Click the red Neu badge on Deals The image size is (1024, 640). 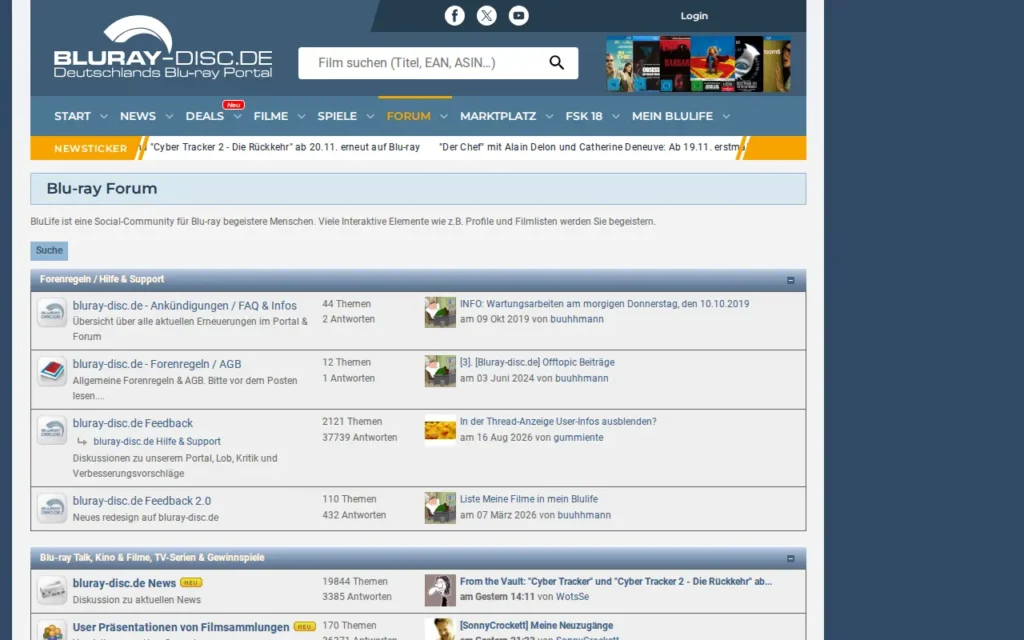pyautogui.click(x=233, y=104)
